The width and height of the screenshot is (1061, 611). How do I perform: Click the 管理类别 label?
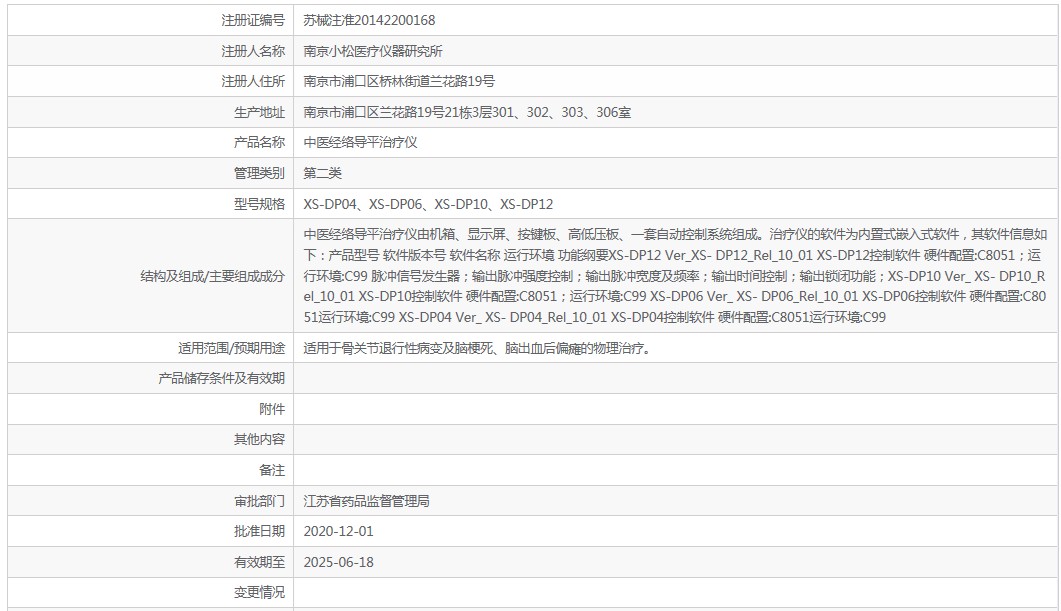click(259, 173)
